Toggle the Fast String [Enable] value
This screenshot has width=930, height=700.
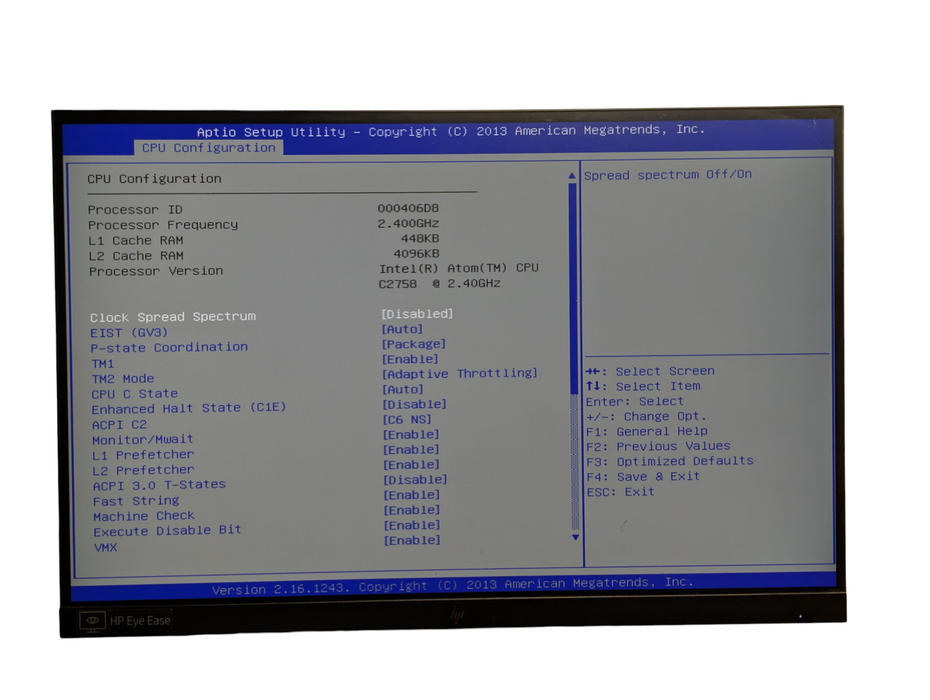[x=412, y=495]
